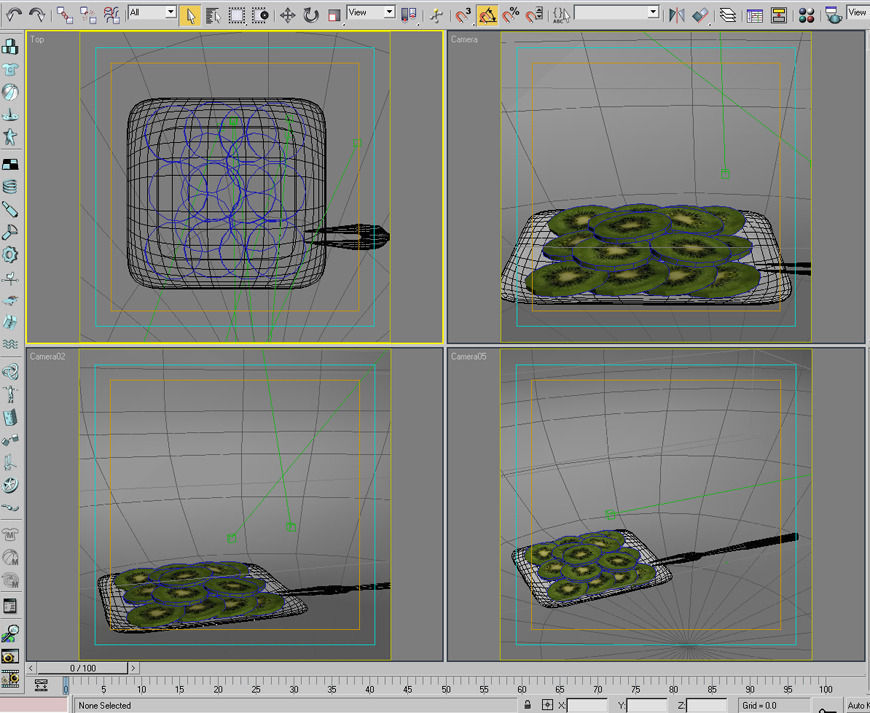The width and height of the screenshot is (870, 713).
Task: Click the 'Grid = 0.0' status readout
Action: click(x=759, y=705)
